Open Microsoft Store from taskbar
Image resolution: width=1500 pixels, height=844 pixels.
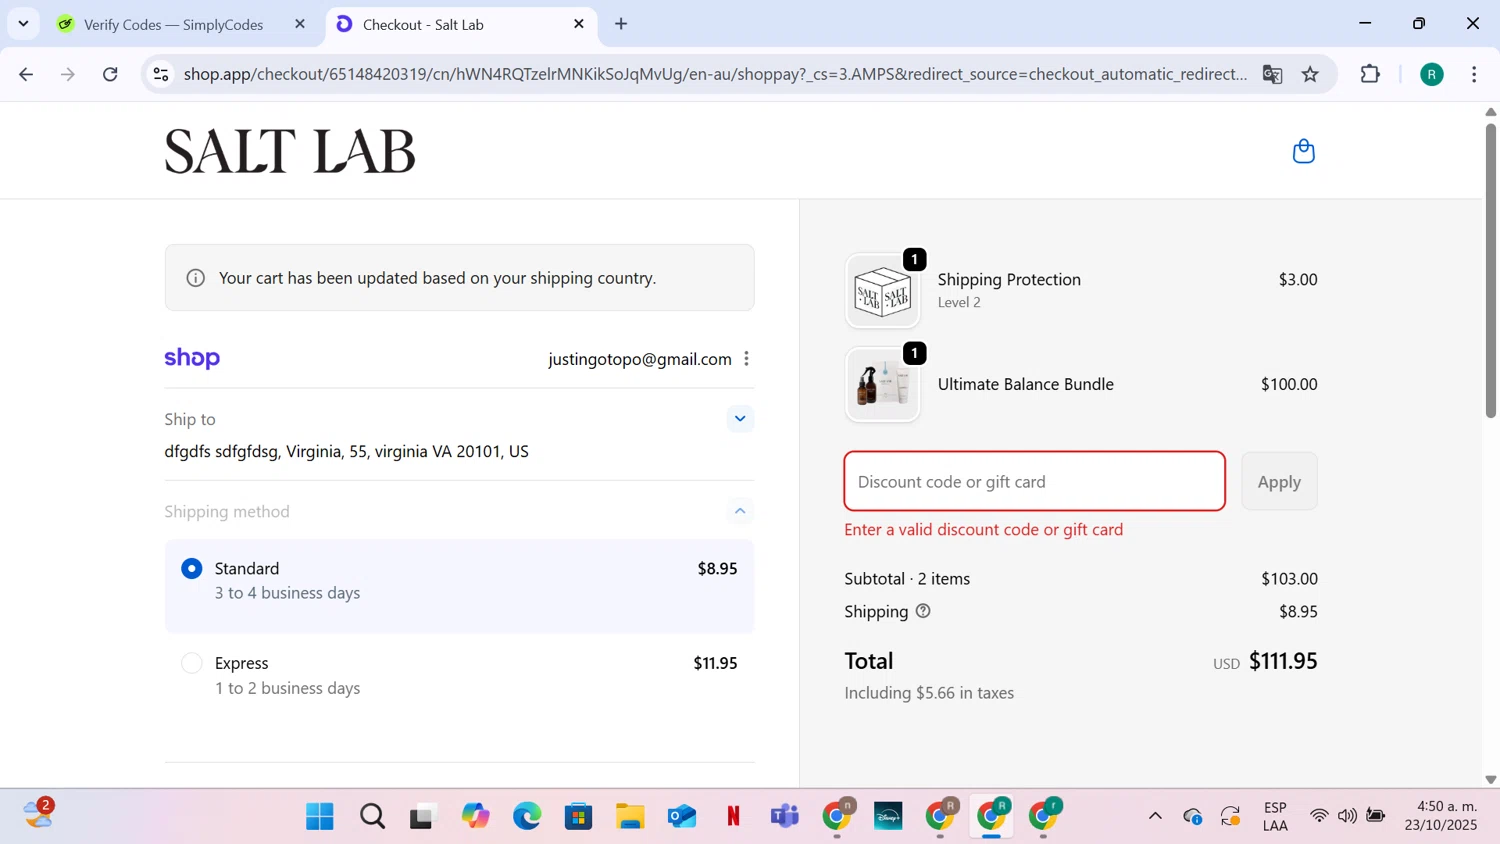(578, 816)
